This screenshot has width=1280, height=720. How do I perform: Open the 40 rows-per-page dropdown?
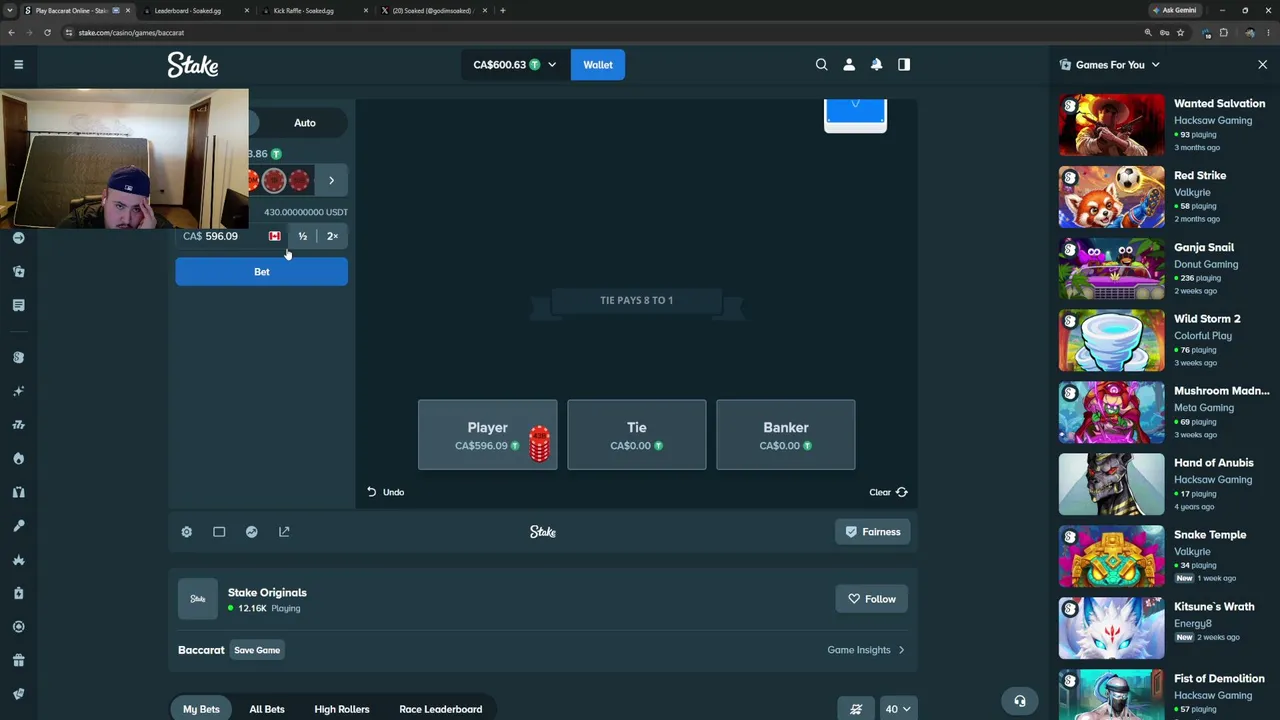click(x=897, y=709)
